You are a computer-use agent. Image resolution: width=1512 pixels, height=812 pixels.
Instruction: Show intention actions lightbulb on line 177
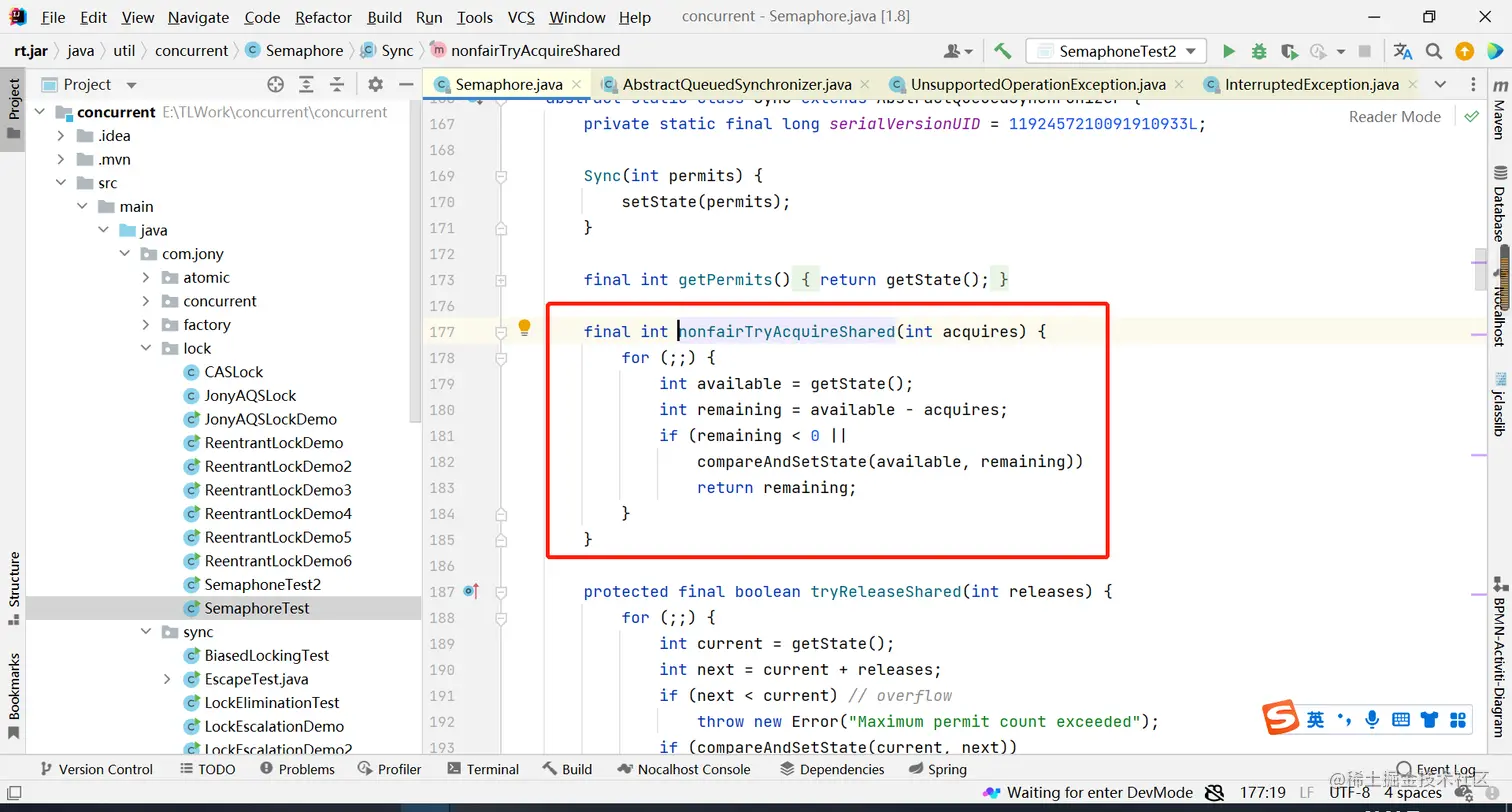[524, 328]
